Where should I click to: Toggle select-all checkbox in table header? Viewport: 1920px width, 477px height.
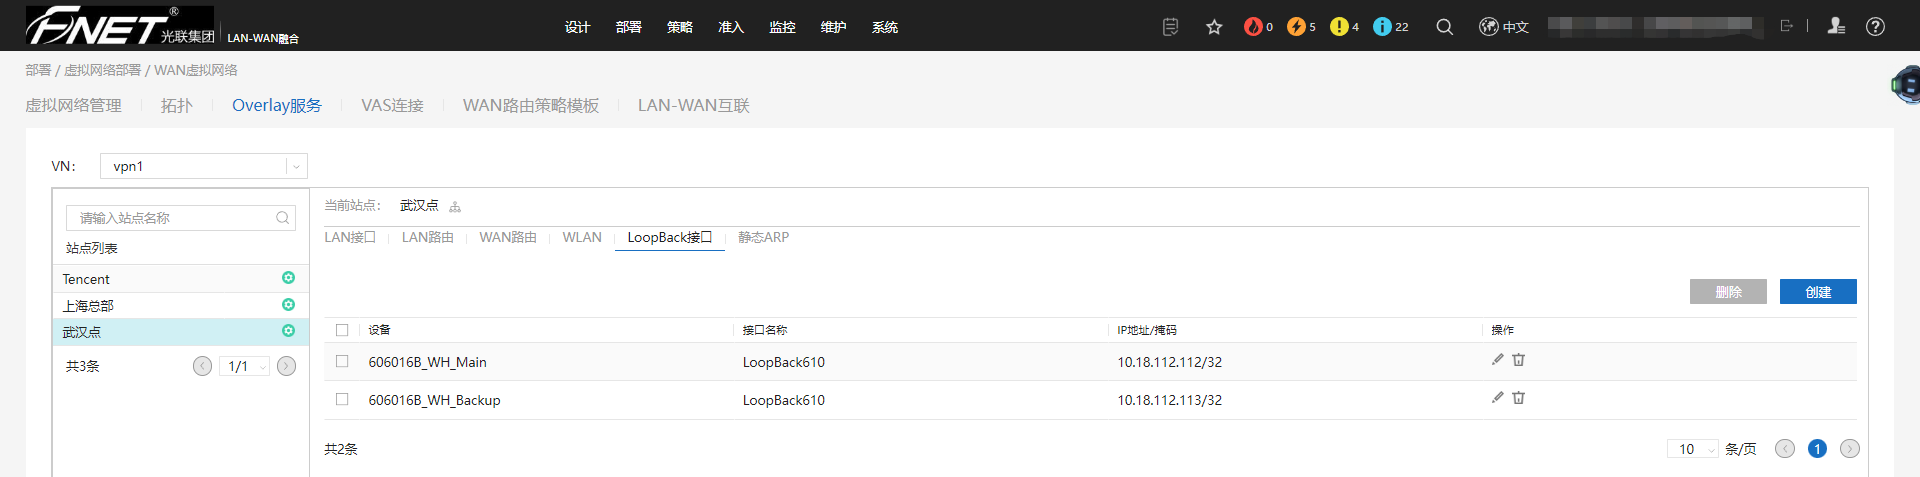point(342,330)
